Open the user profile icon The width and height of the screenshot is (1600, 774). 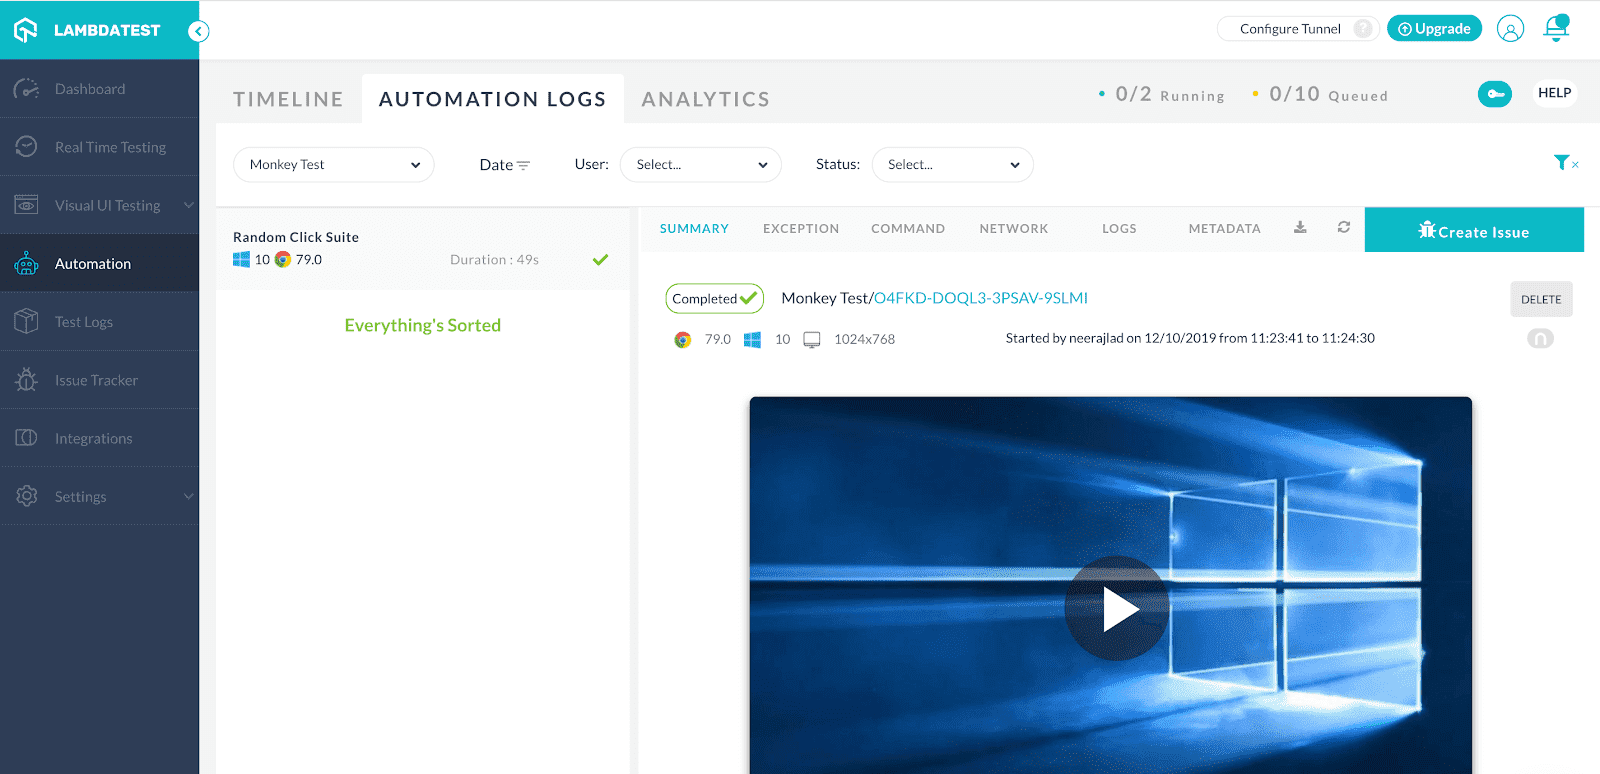tap(1510, 29)
